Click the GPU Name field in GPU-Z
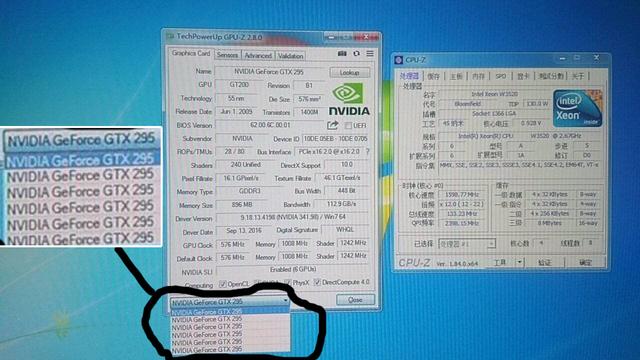Screen dimensions: 640x360 [269, 71]
